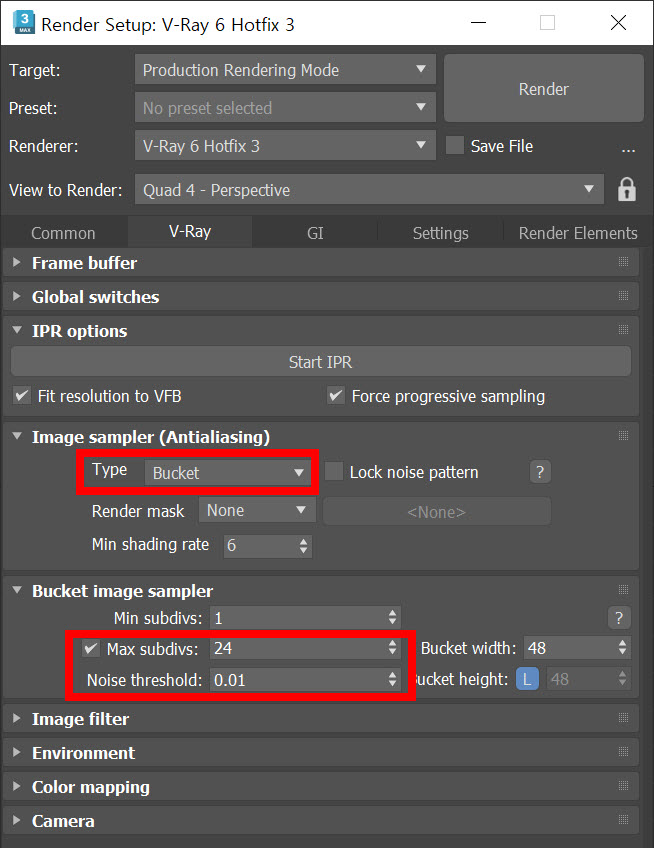Expand the Color mapping rollout
The width and height of the screenshot is (654, 848).
pos(17,786)
